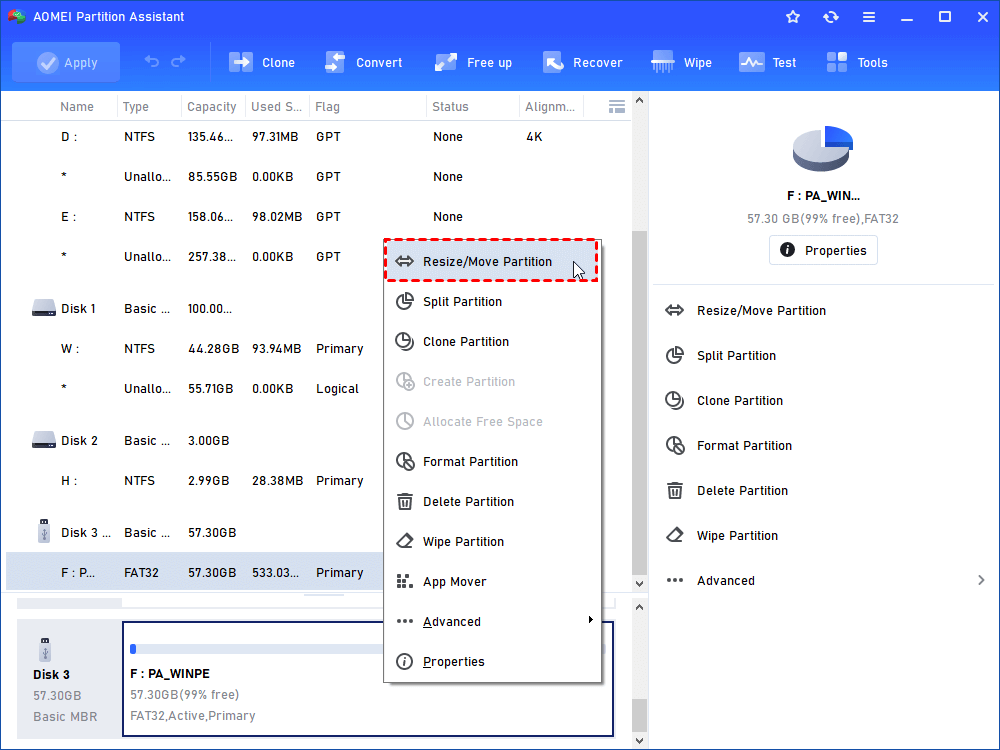Screen dimensions: 1000x750
Task: Click the disk map scrollbar down arrow
Action: click(x=639, y=740)
